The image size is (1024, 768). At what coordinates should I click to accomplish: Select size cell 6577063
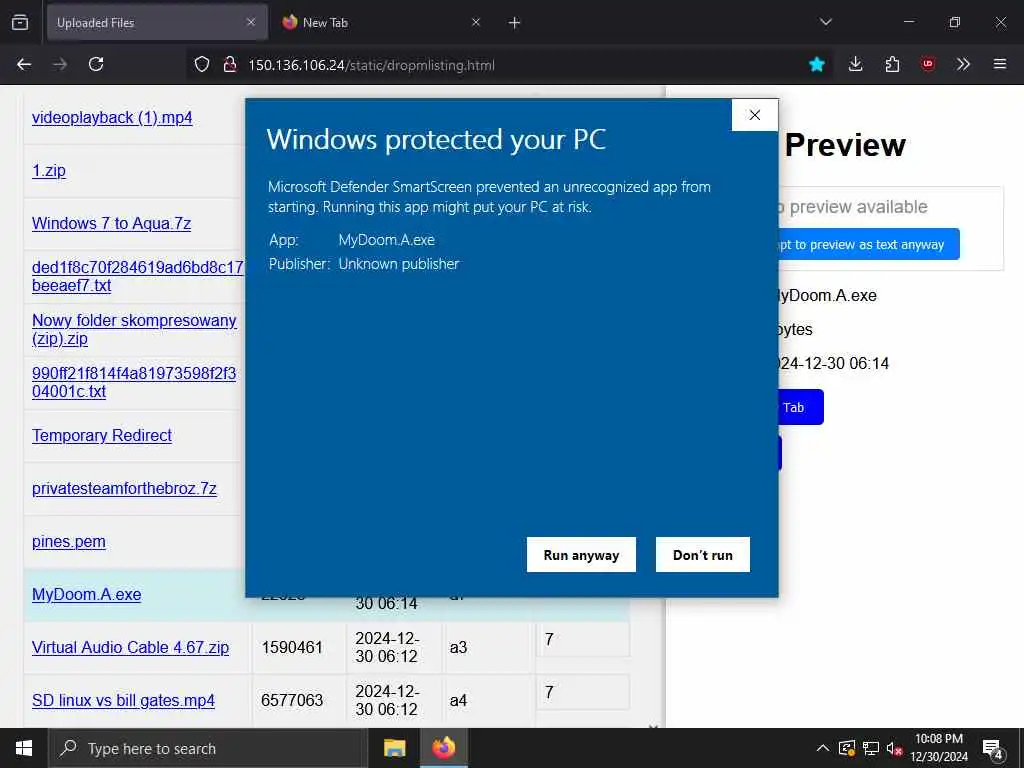pyautogui.click(x=292, y=700)
